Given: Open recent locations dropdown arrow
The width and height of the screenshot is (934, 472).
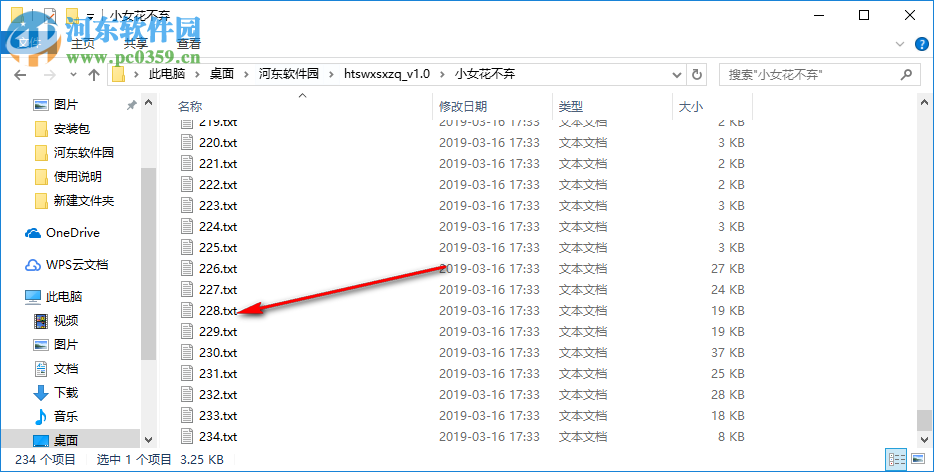Looking at the screenshot, I should [x=73, y=74].
